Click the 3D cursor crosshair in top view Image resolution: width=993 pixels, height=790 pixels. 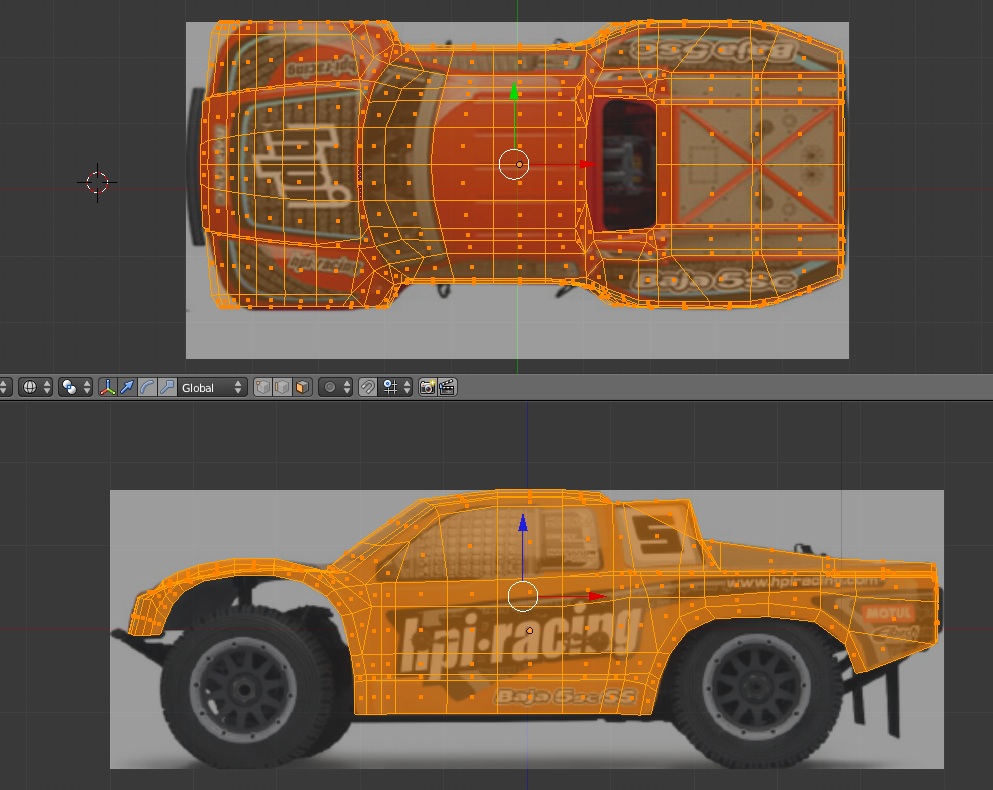pyautogui.click(x=97, y=182)
